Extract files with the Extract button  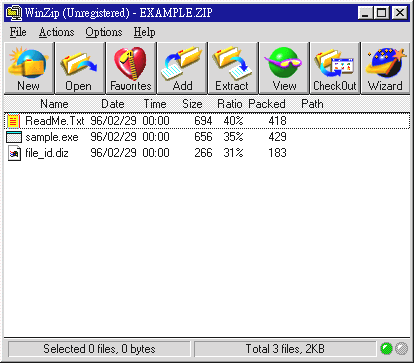coord(233,68)
